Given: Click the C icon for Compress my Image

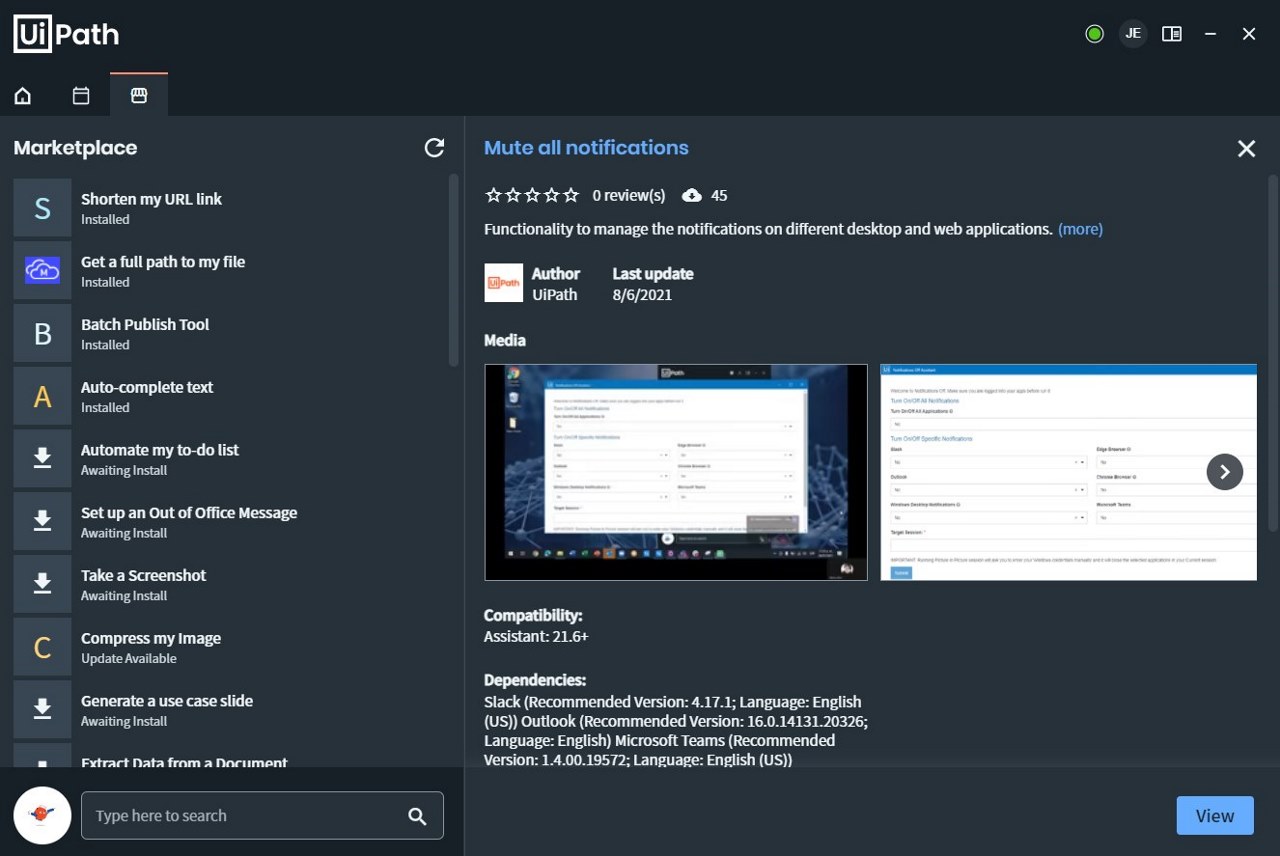Looking at the screenshot, I should tap(42, 647).
